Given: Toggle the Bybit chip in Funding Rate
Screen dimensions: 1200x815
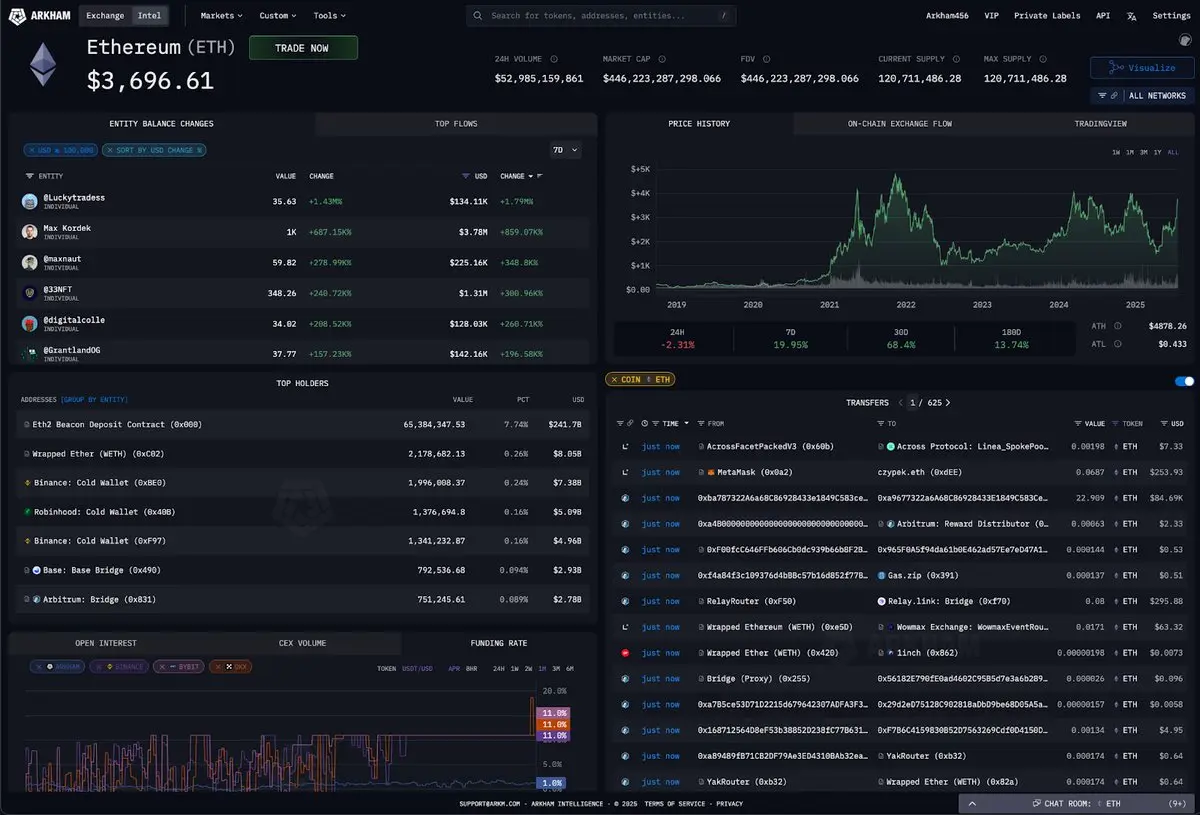Looking at the screenshot, I should [178, 666].
